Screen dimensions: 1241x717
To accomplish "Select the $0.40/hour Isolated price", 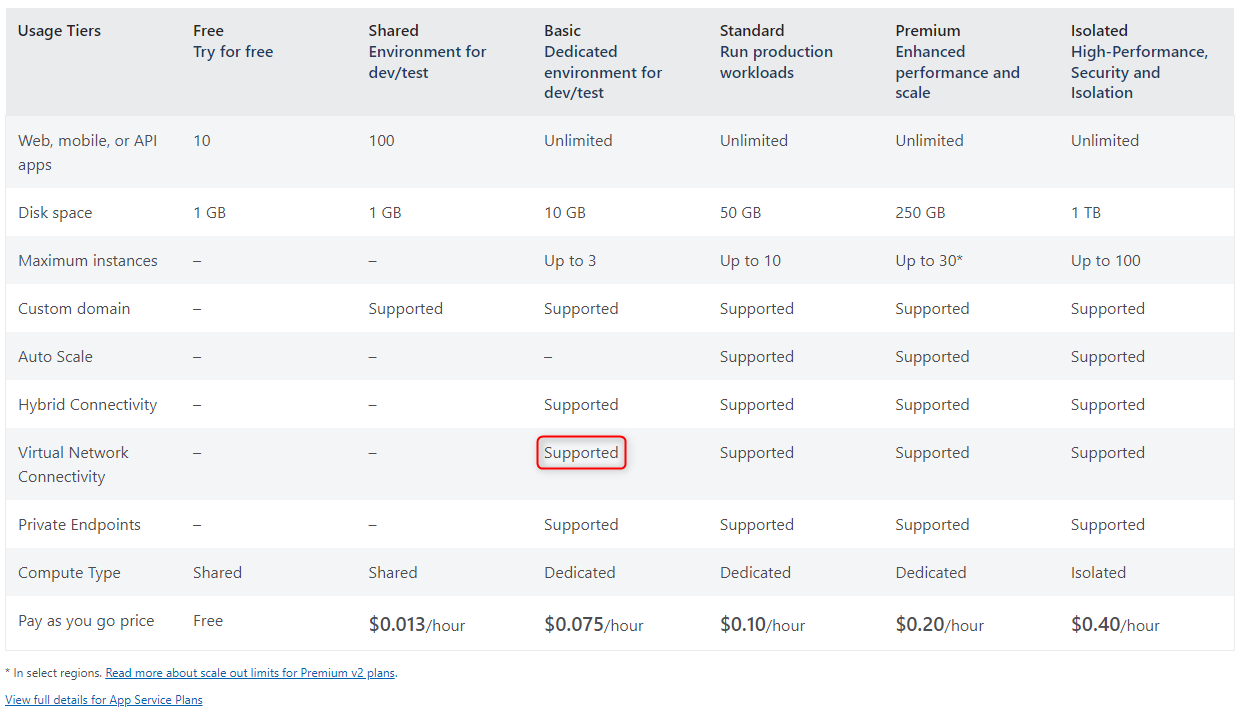I will pos(1115,625).
